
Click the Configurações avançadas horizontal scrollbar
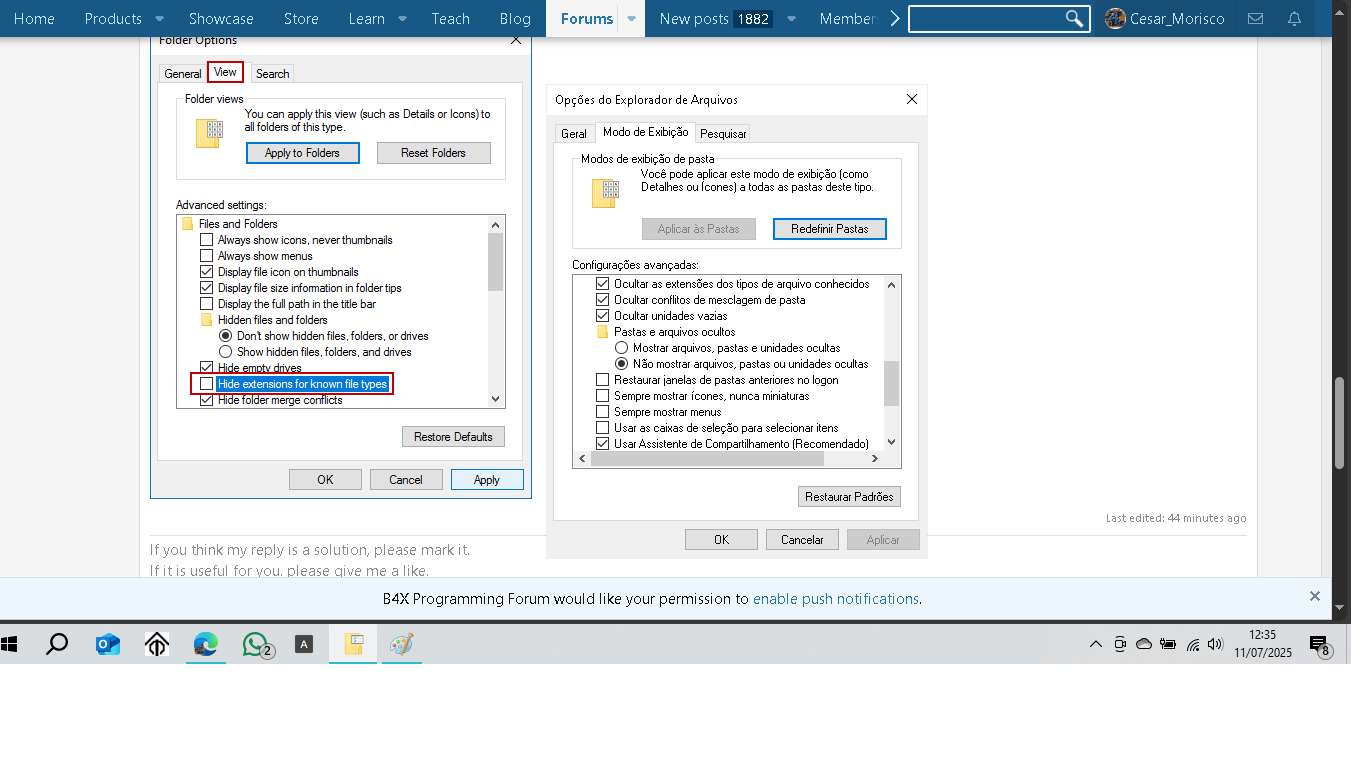(706, 459)
